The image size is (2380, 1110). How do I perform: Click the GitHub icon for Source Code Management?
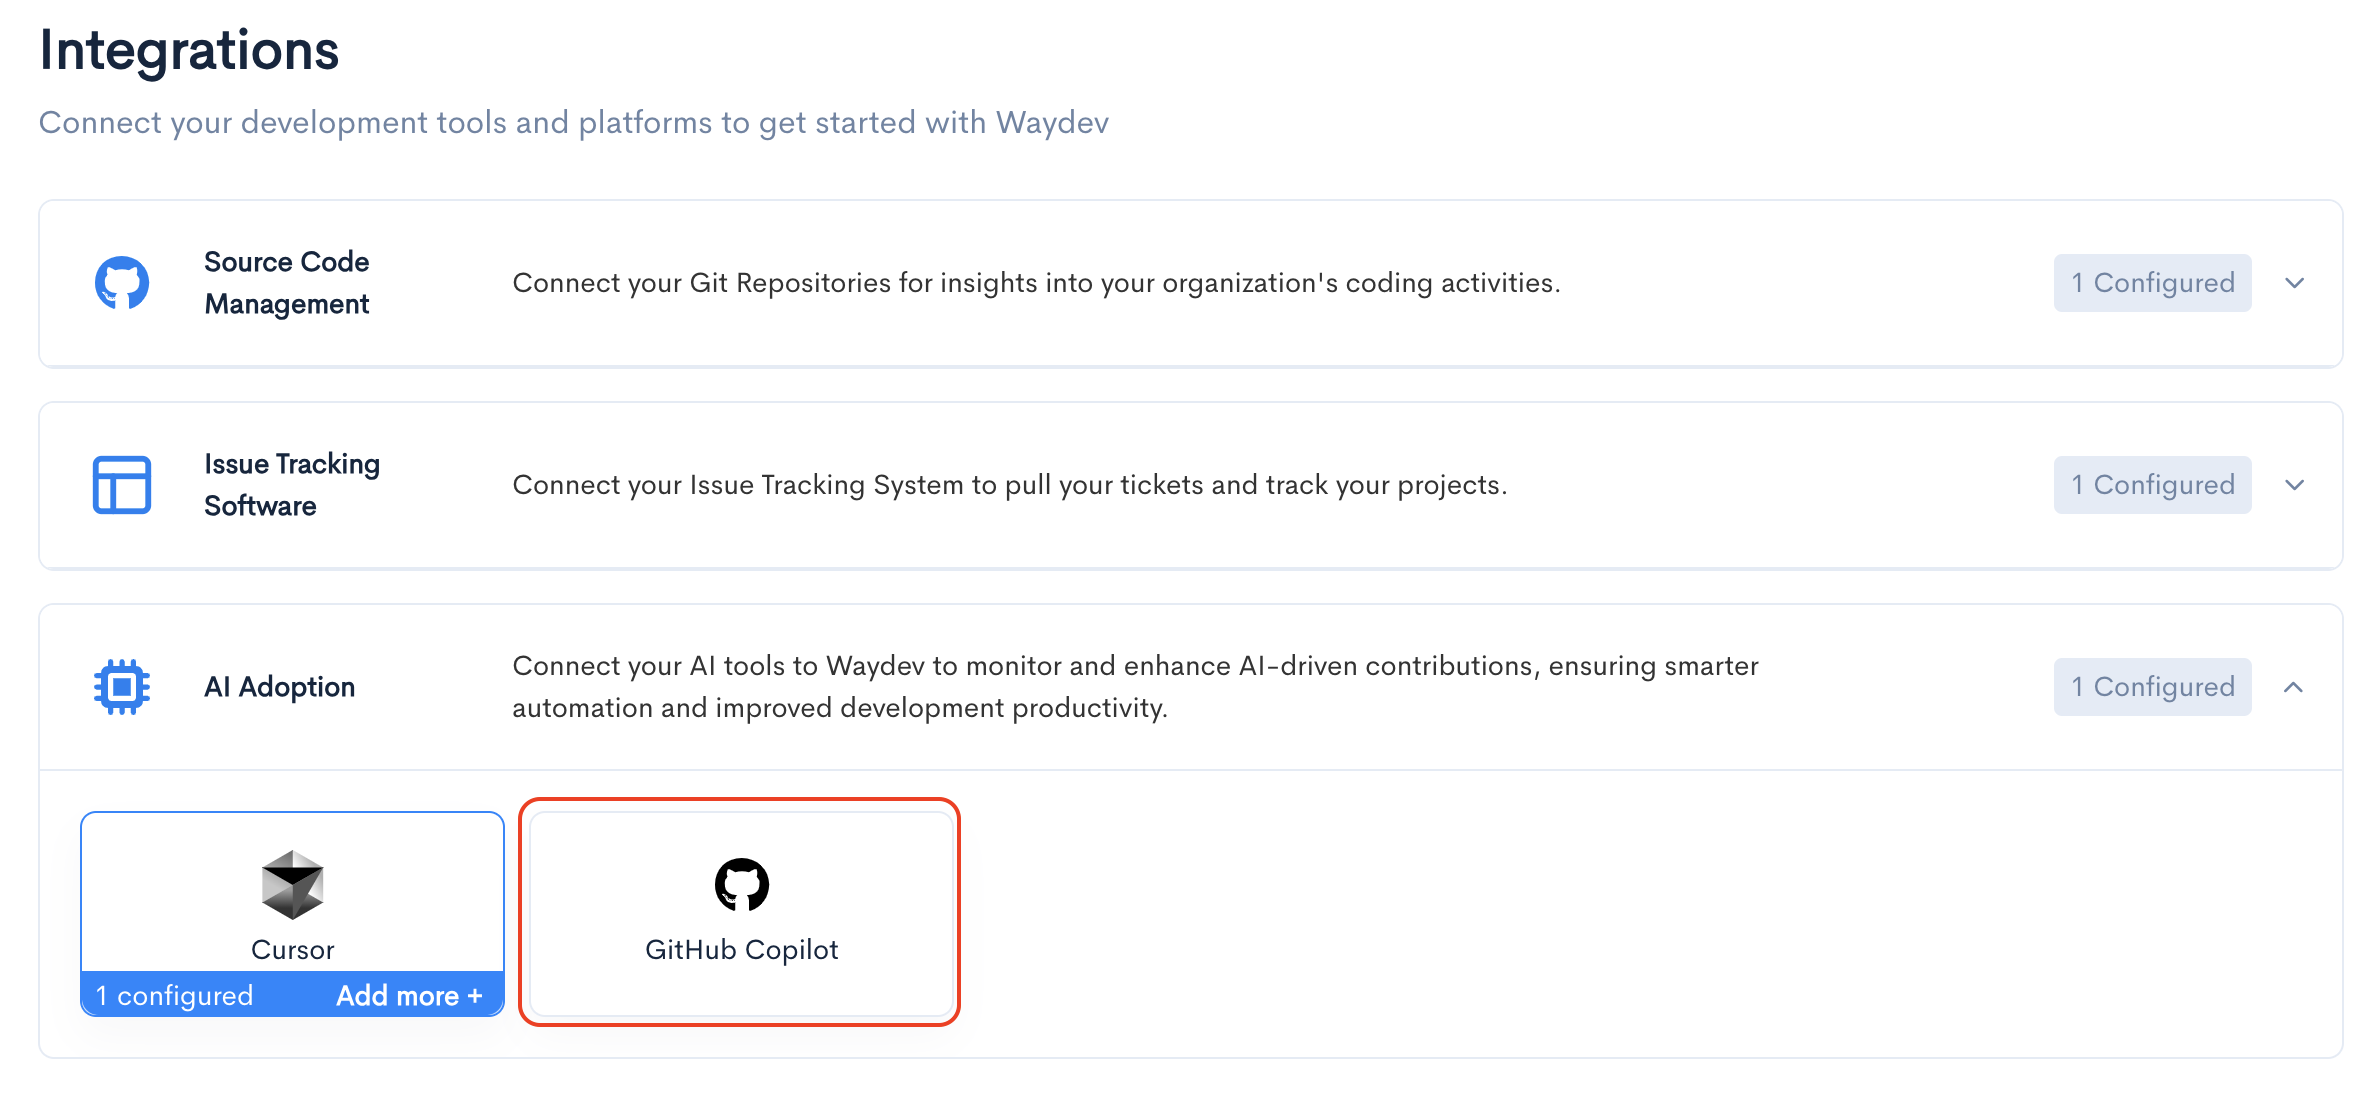[122, 283]
